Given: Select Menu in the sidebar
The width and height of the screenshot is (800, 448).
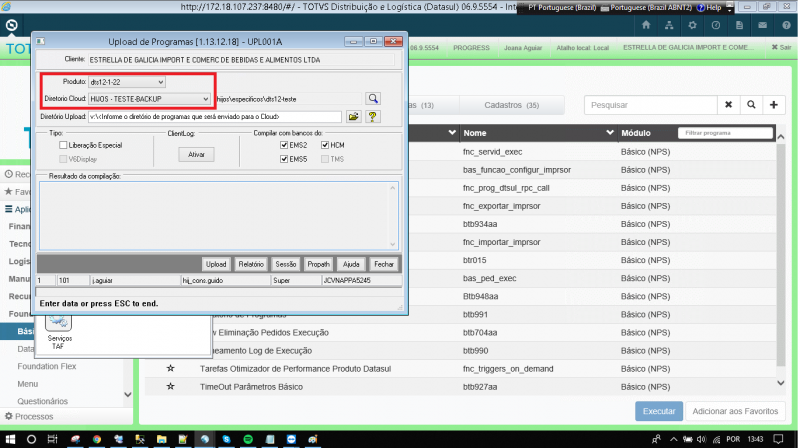Looking at the screenshot, I should 28,384.
